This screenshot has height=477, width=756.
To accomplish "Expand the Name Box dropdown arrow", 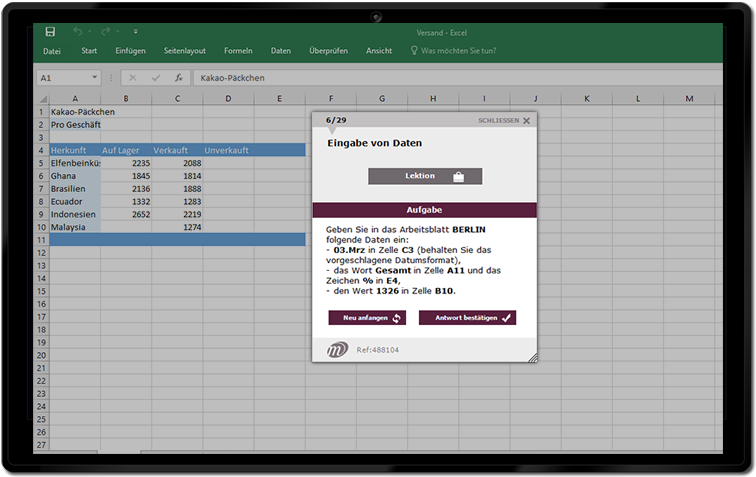I will pyautogui.click(x=95, y=77).
